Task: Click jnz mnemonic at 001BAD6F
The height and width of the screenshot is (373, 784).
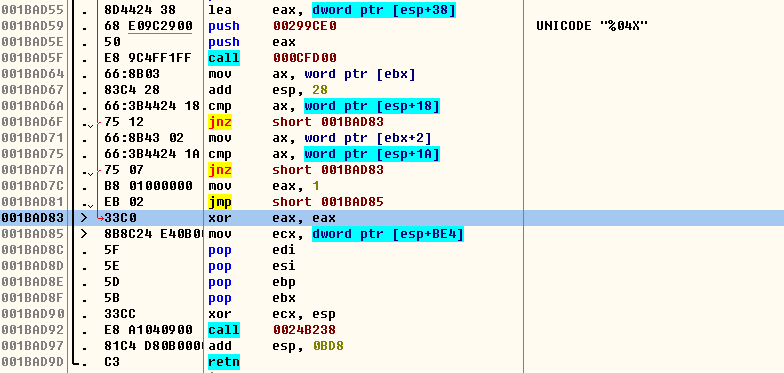Action: click(x=220, y=122)
